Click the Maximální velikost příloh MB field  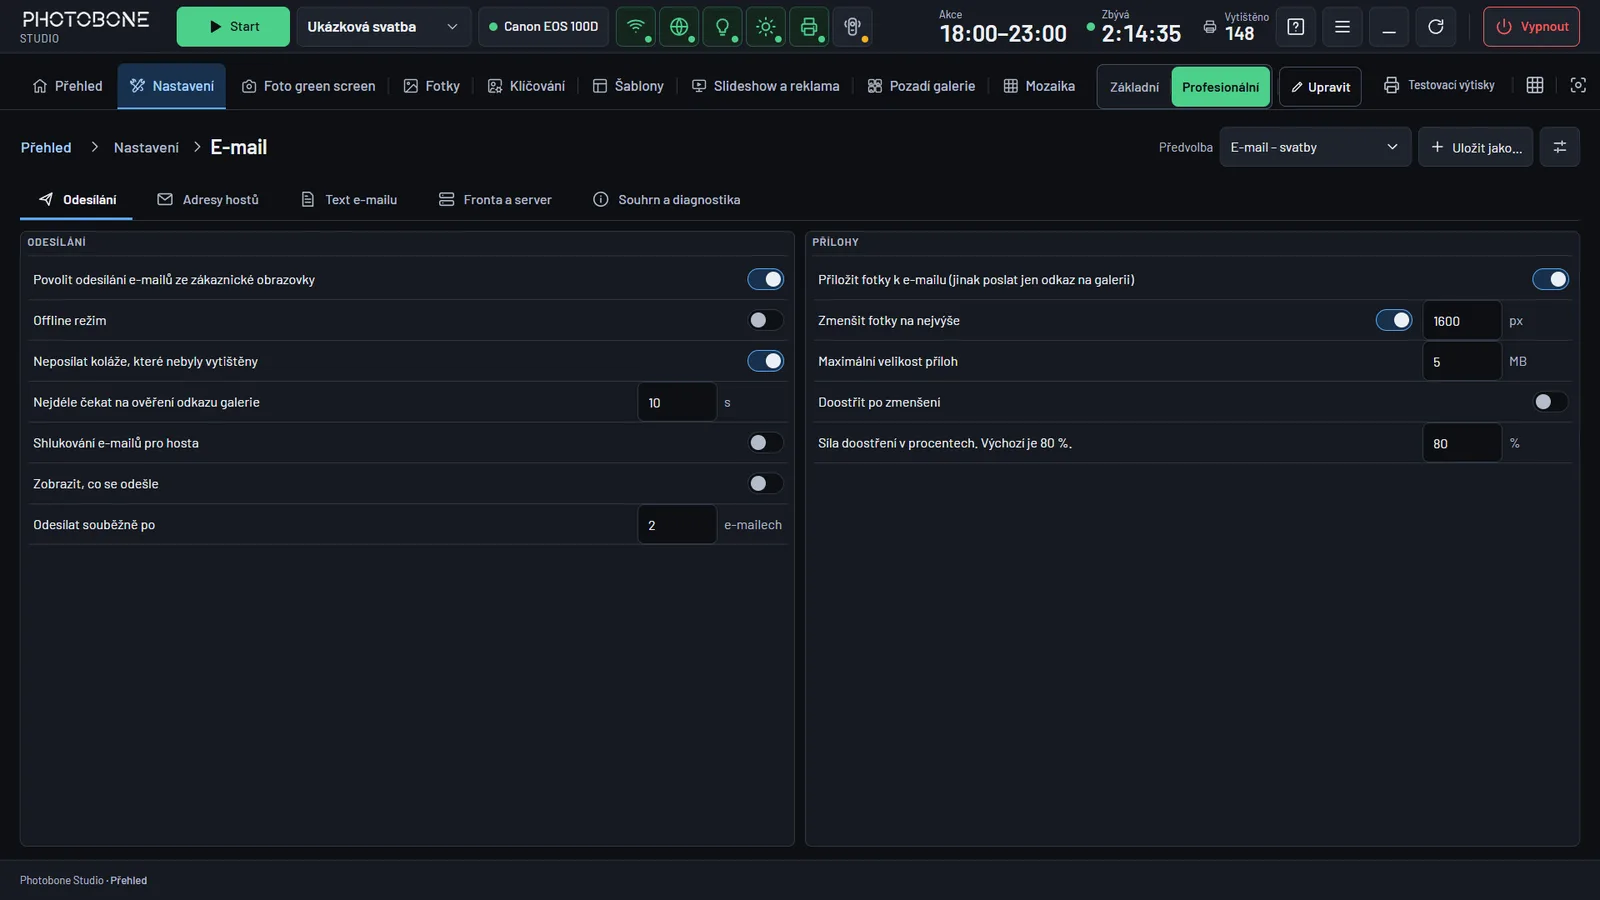(x=1462, y=361)
